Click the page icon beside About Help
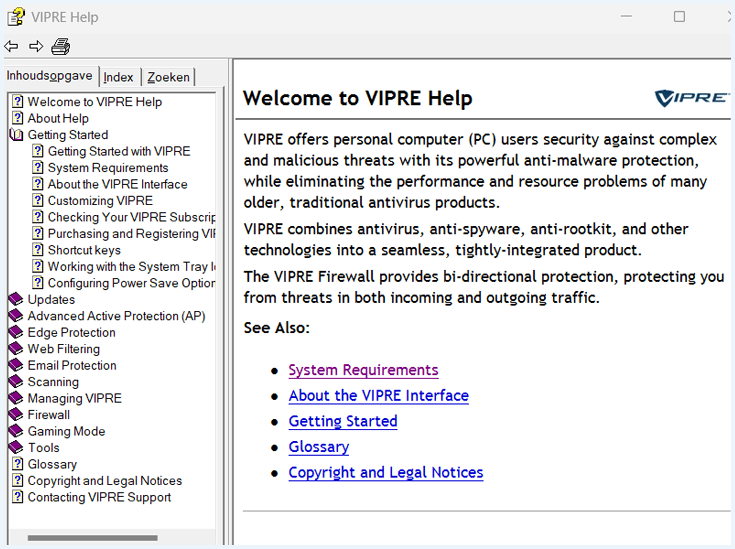Viewport: 735px width, 549px height. pos(17,118)
